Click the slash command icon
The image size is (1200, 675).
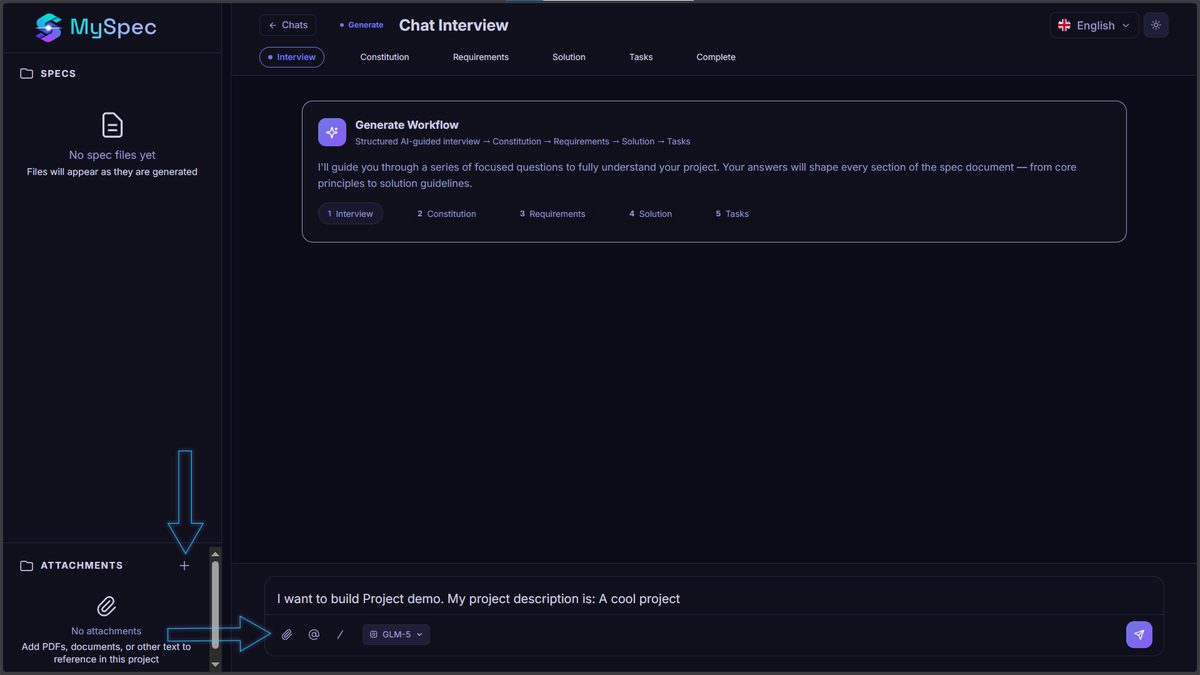[340, 634]
